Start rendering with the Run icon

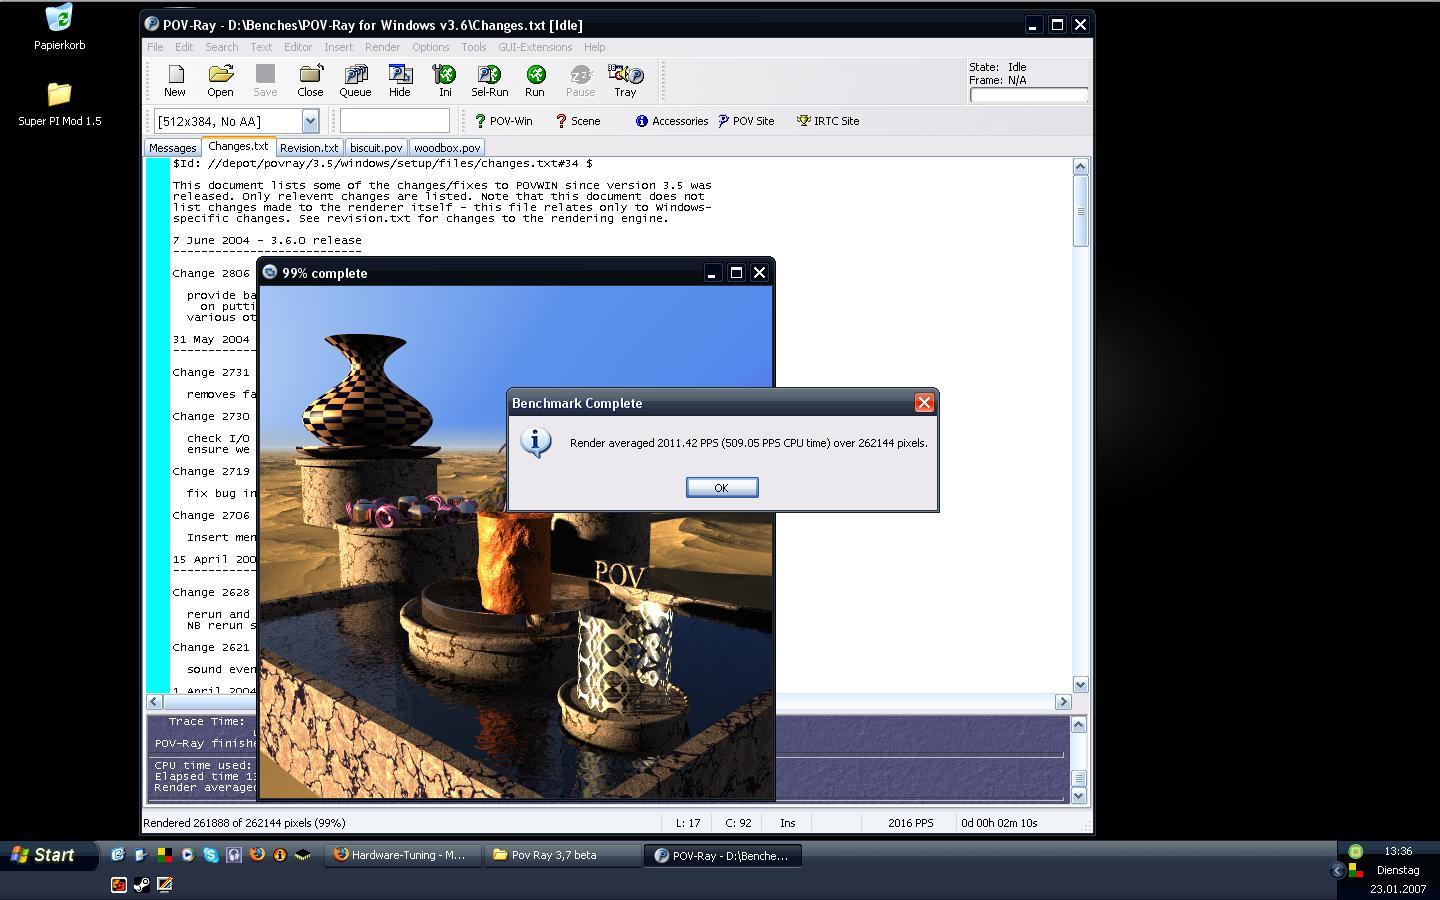tap(535, 80)
